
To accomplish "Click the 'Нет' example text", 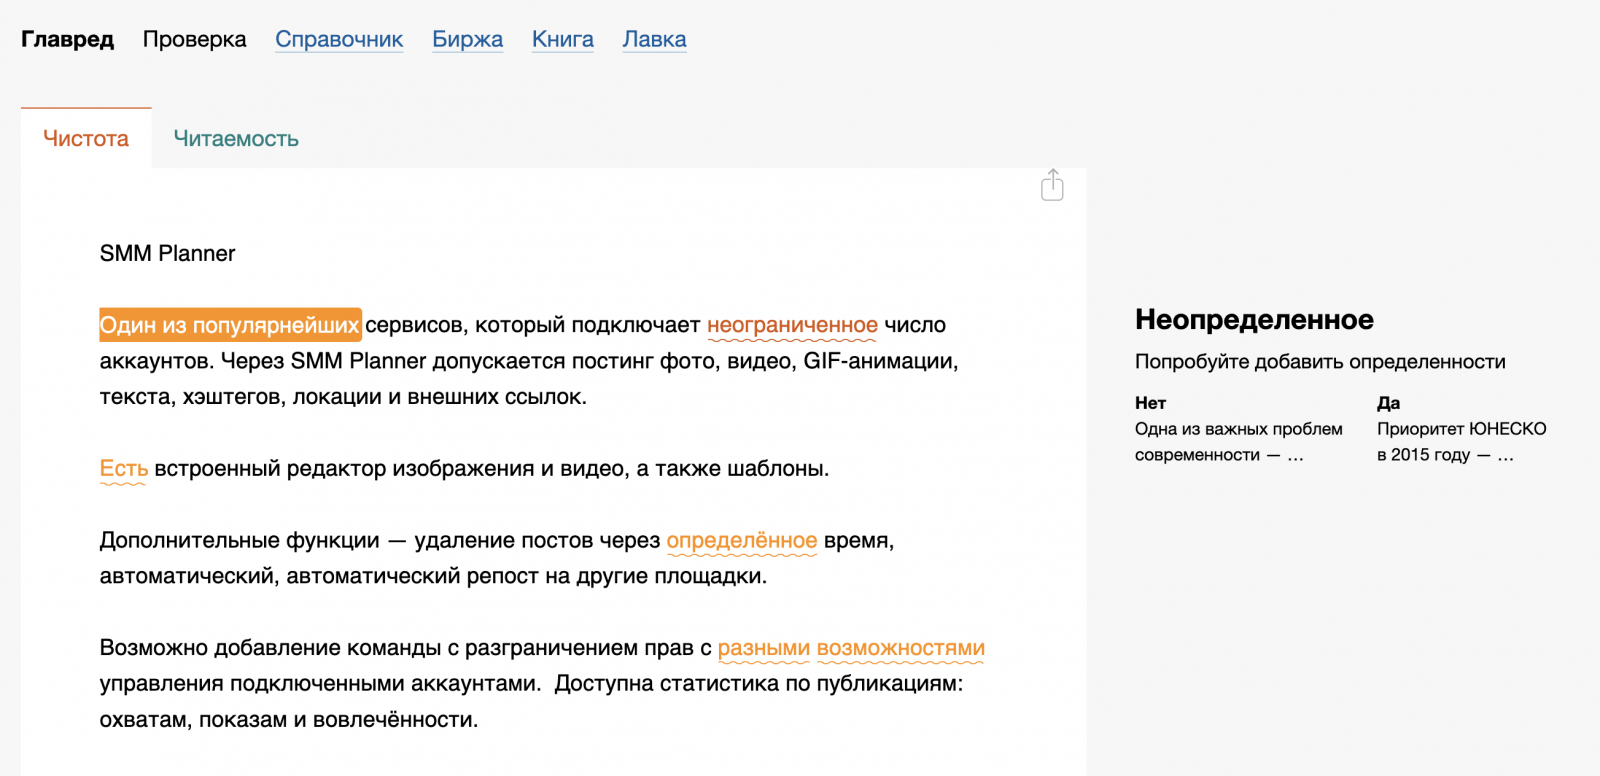I will click(x=1238, y=441).
